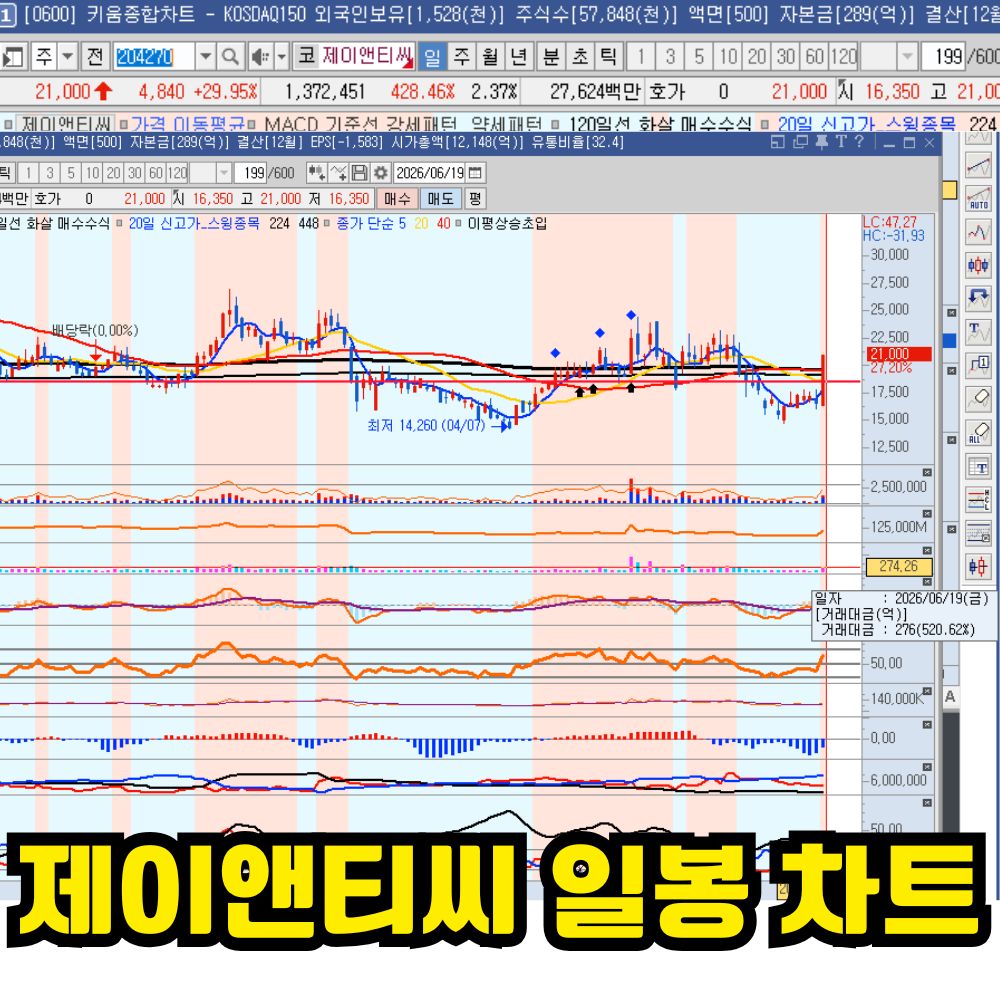Click the blue color swatch beside tool column

(x=949, y=341)
